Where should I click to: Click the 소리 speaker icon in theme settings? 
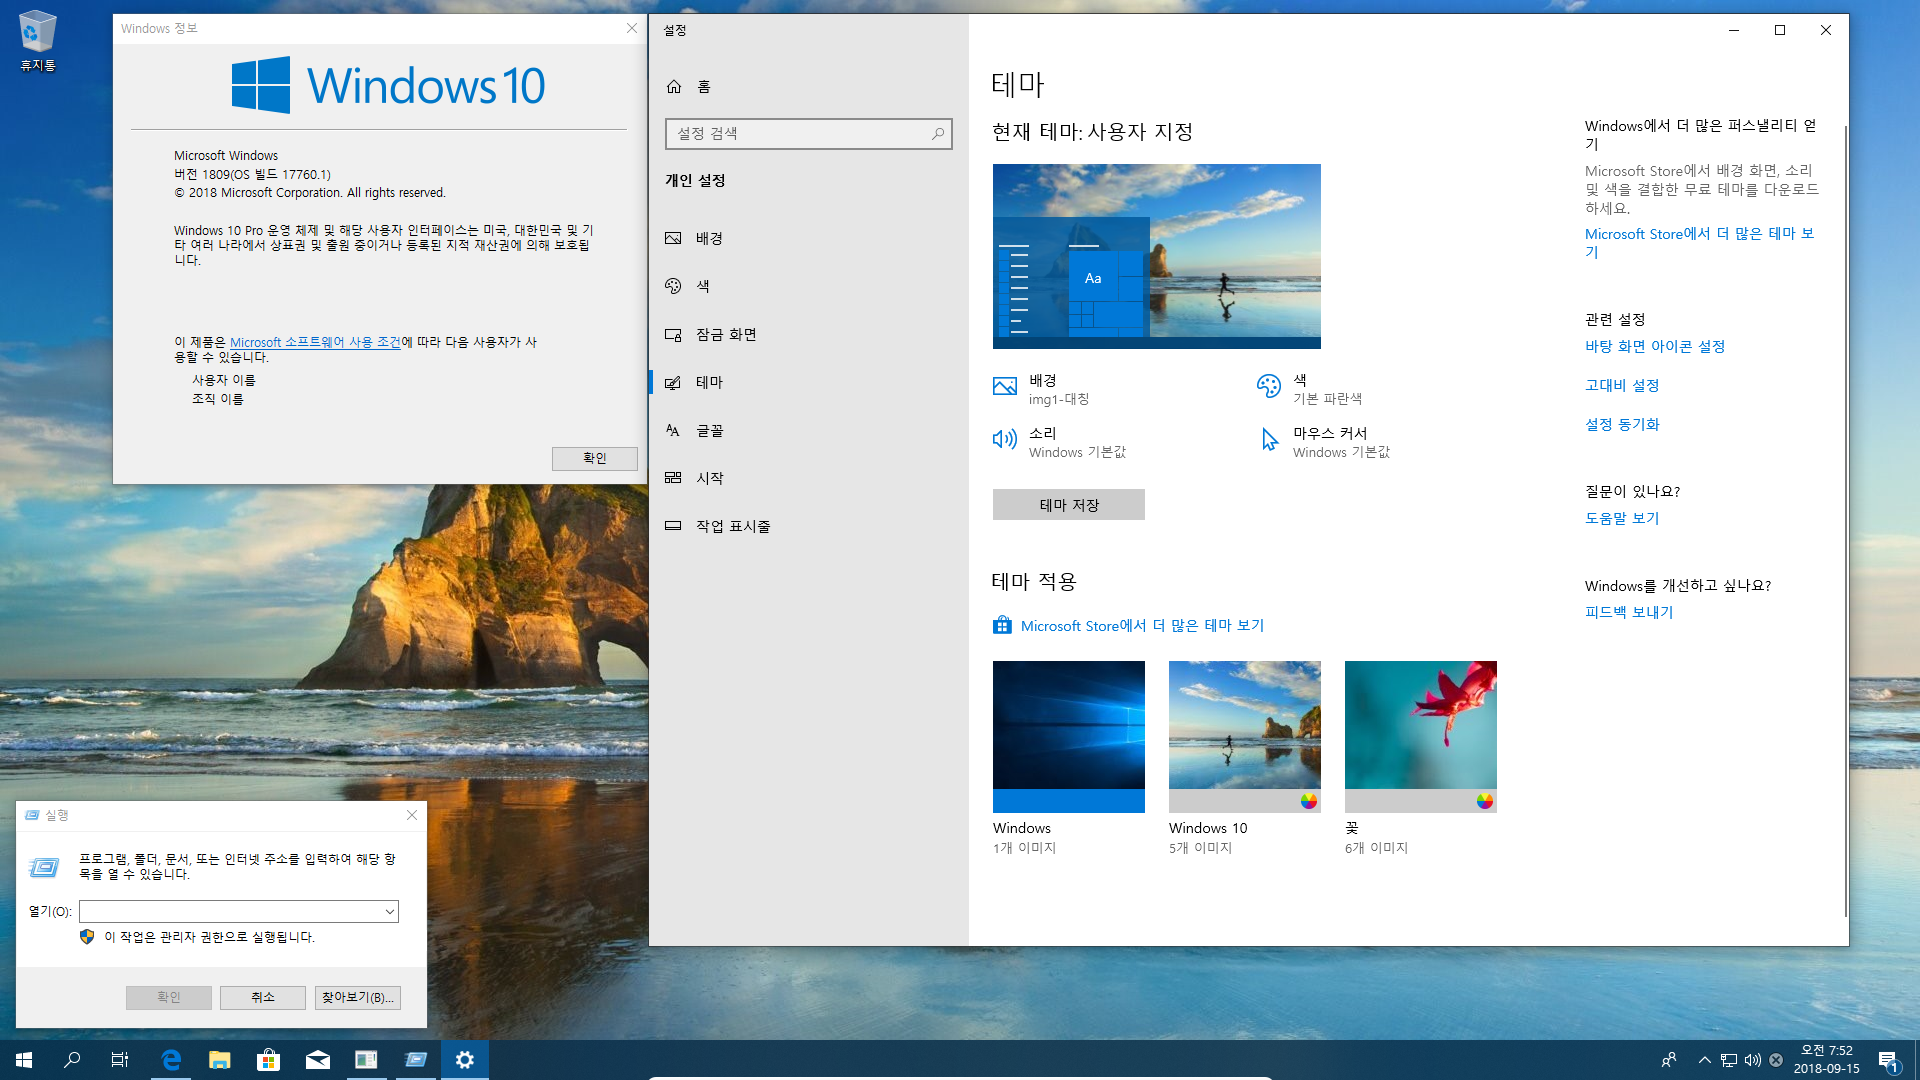1005,439
